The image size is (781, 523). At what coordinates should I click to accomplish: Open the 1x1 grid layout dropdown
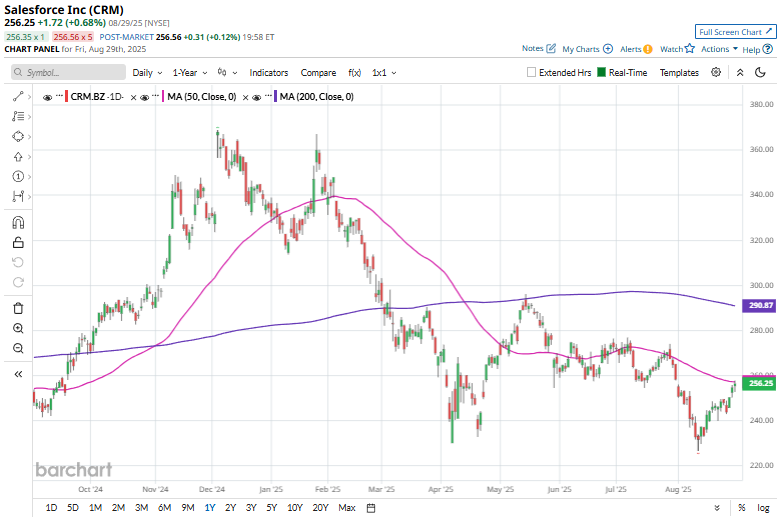[x=384, y=73]
